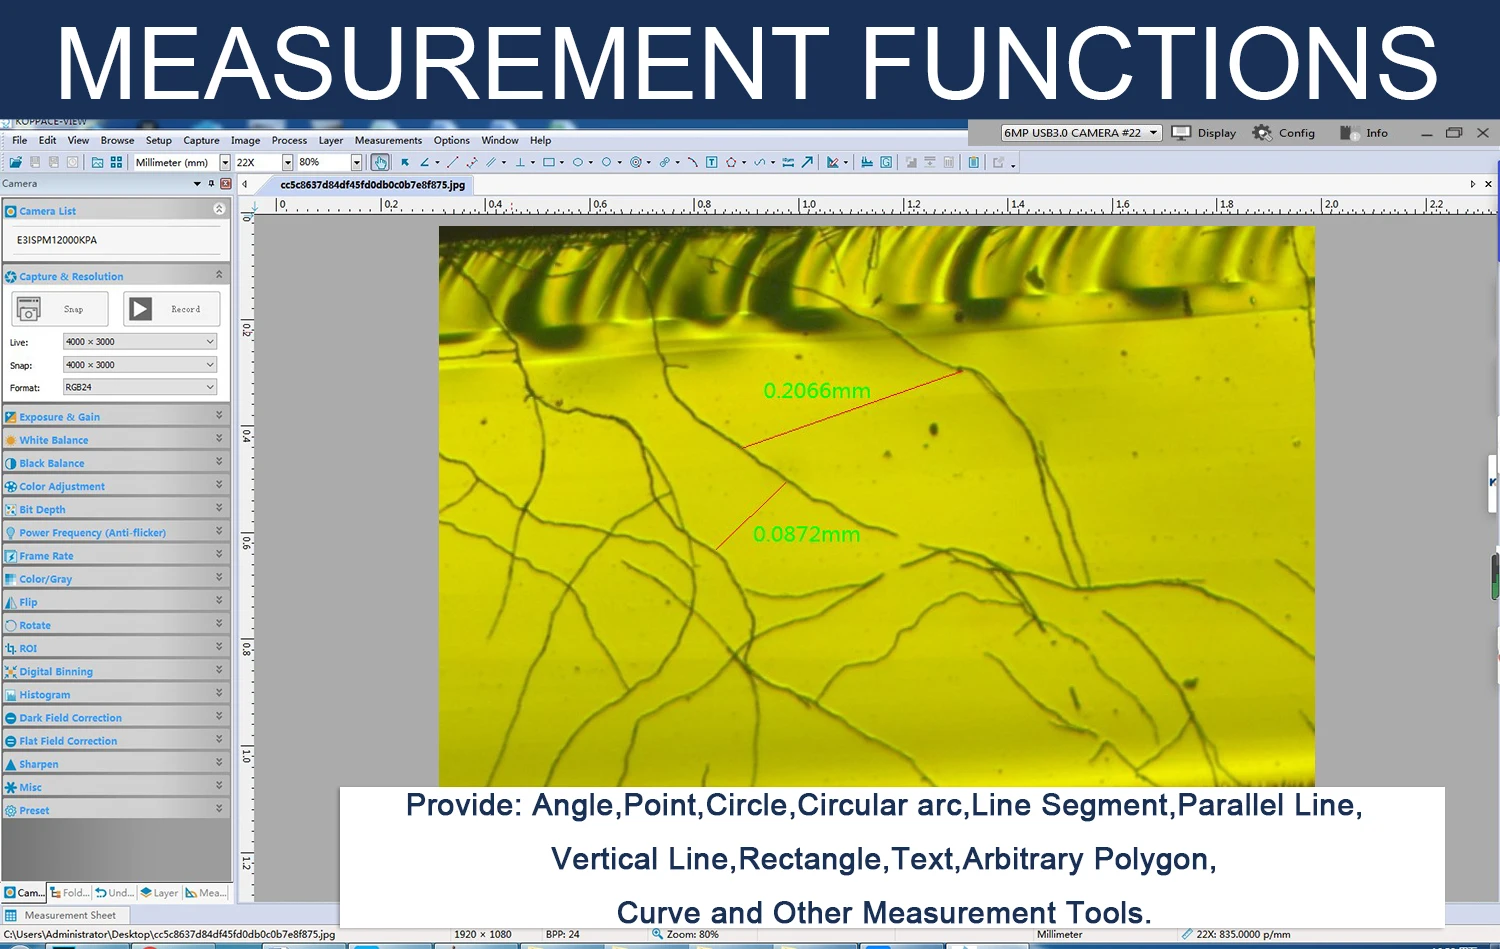Screen dimensions: 1500x949
Task: Choose the Ellipse measurement tool
Action: (x=578, y=162)
